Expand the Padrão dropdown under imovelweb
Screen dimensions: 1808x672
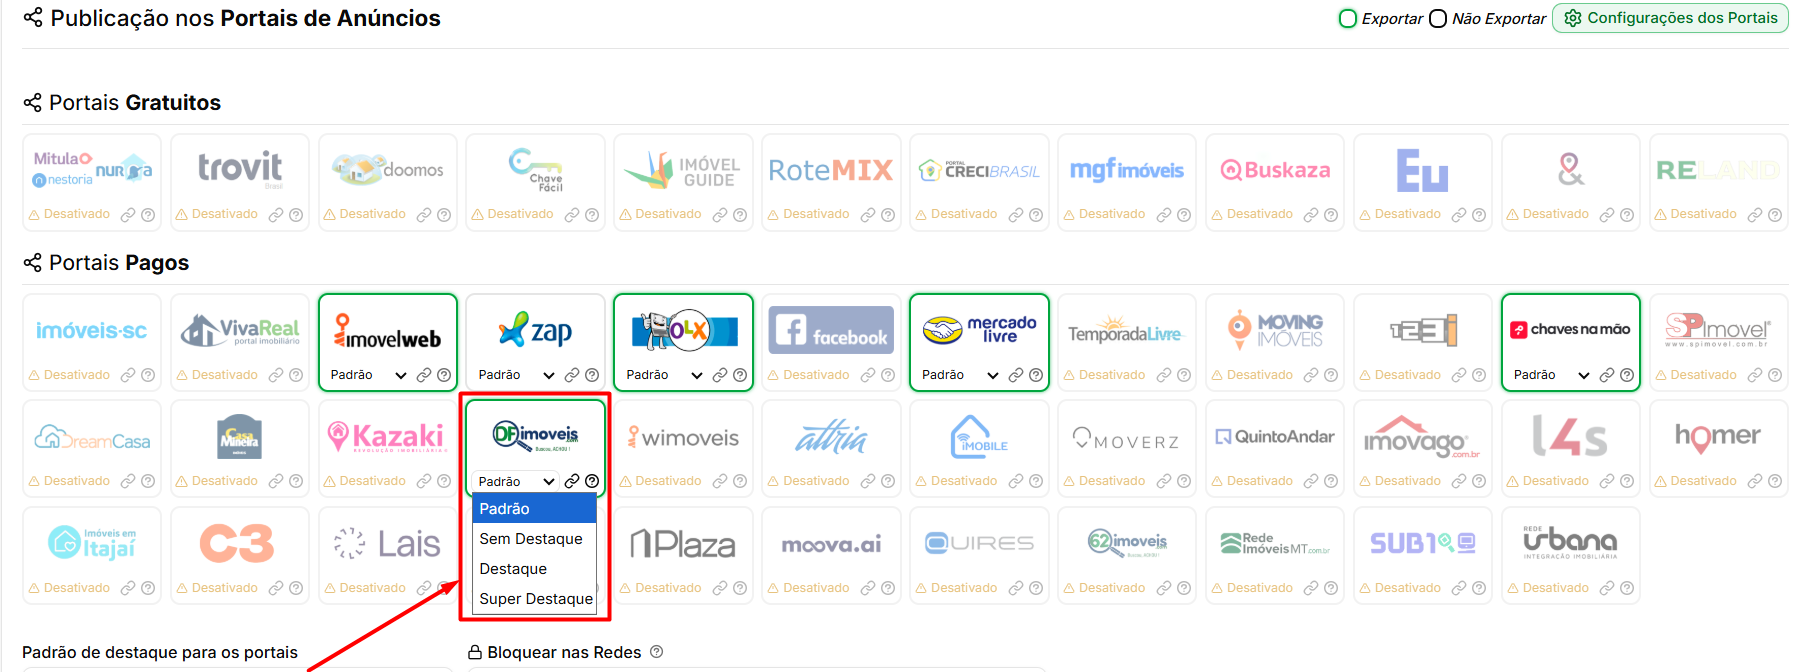point(368,375)
